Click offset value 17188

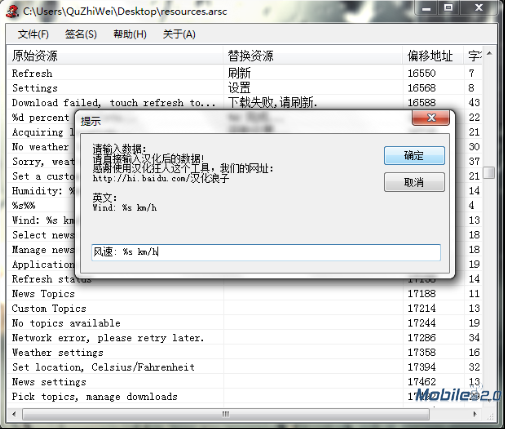[422, 294]
